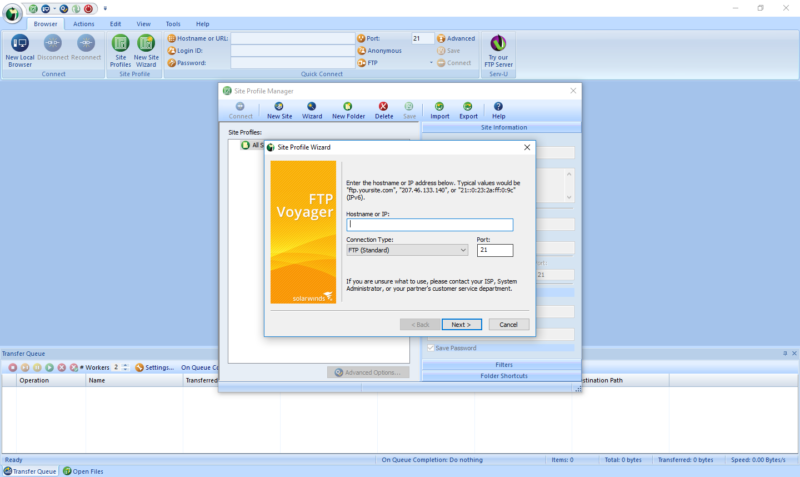800x477 pixels.
Task: Click the Name column header in Transfer Queue
Action: point(134,380)
